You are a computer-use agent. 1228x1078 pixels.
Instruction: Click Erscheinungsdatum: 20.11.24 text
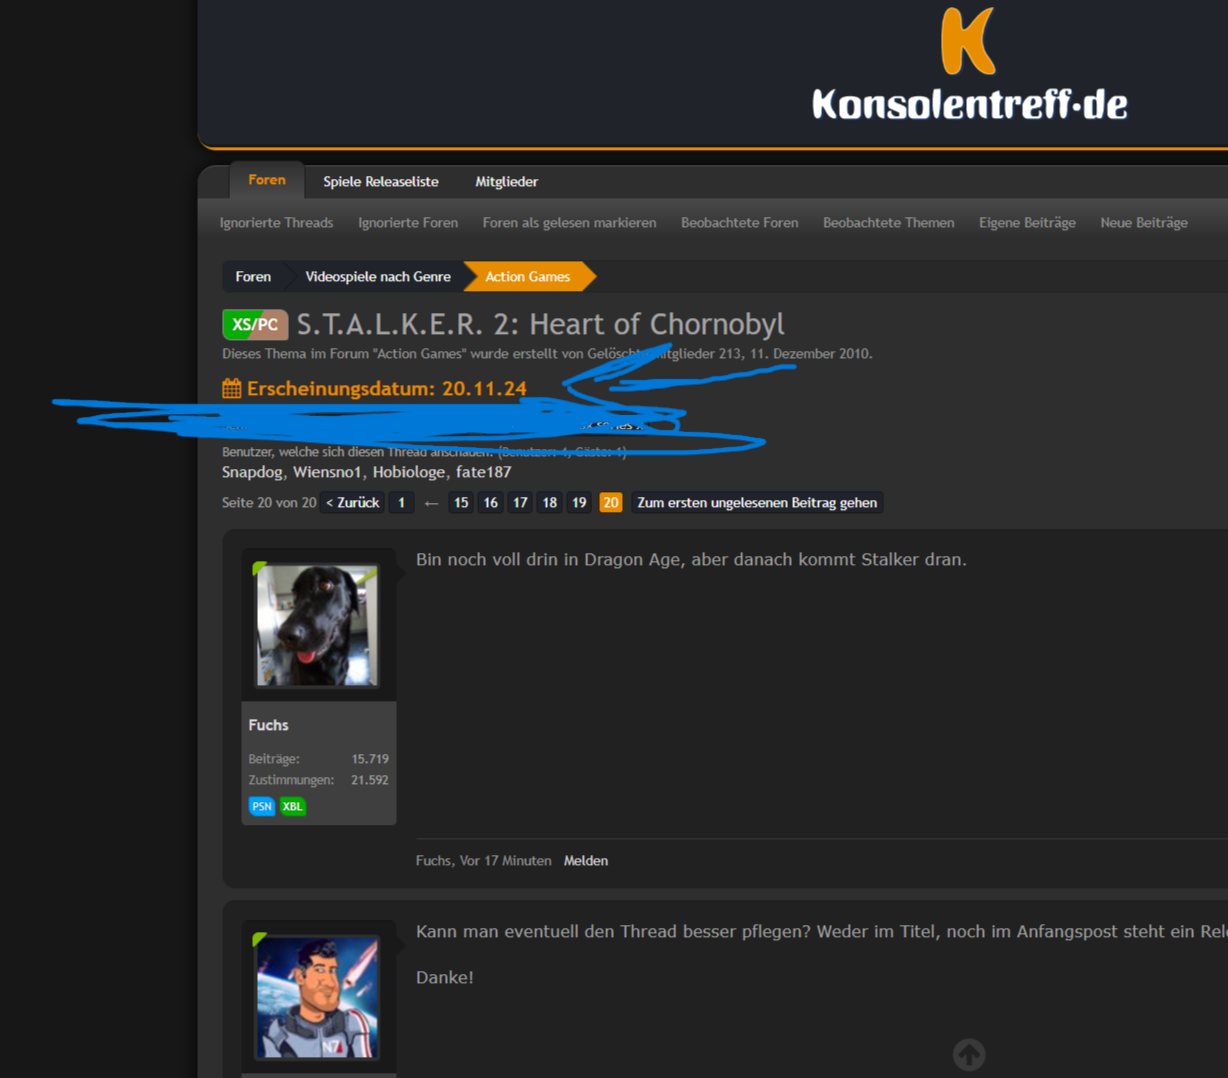click(x=386, y=388)
